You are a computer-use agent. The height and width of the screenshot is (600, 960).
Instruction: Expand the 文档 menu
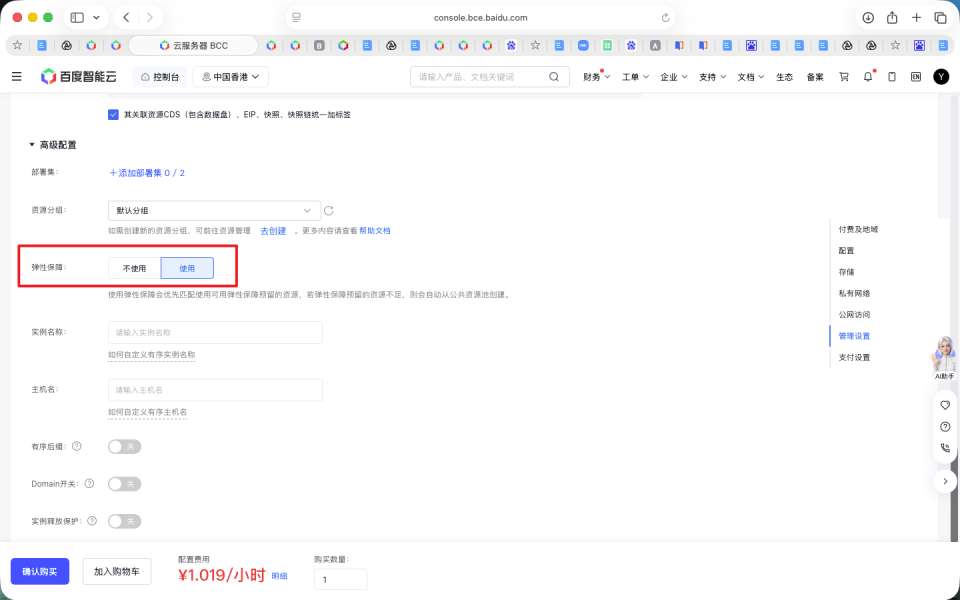click(x=751, y=77)
